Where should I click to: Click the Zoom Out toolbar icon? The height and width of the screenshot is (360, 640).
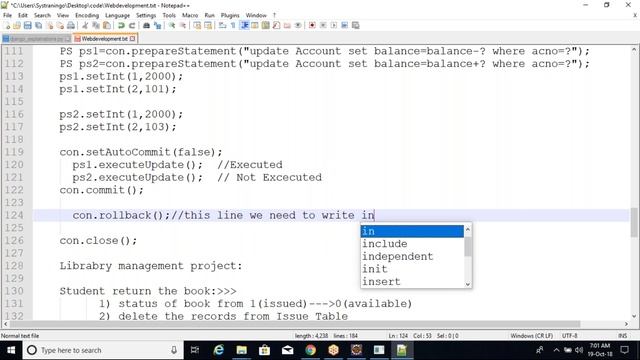coord(182,25)
